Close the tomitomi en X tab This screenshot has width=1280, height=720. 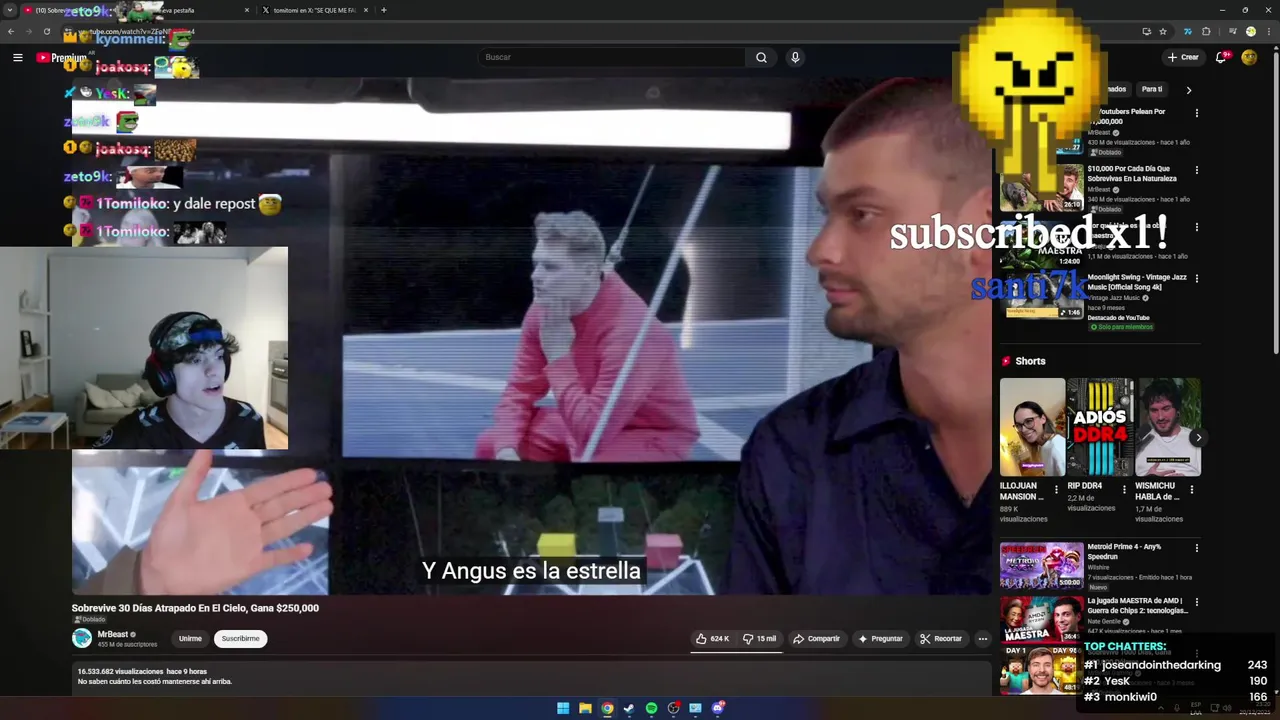[x=365, y=10]
